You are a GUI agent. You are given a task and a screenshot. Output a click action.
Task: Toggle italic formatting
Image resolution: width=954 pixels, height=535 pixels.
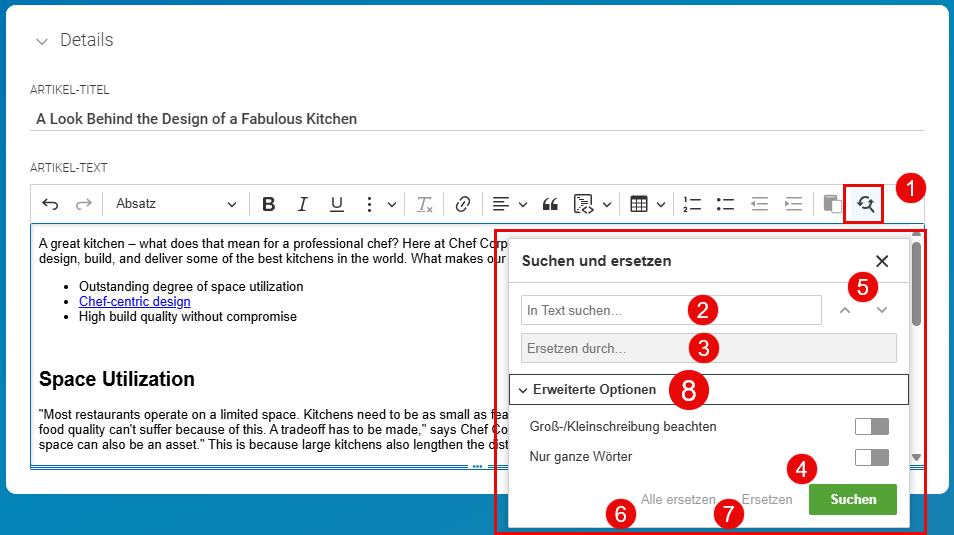pyautogui.click(x=302, y=204)
